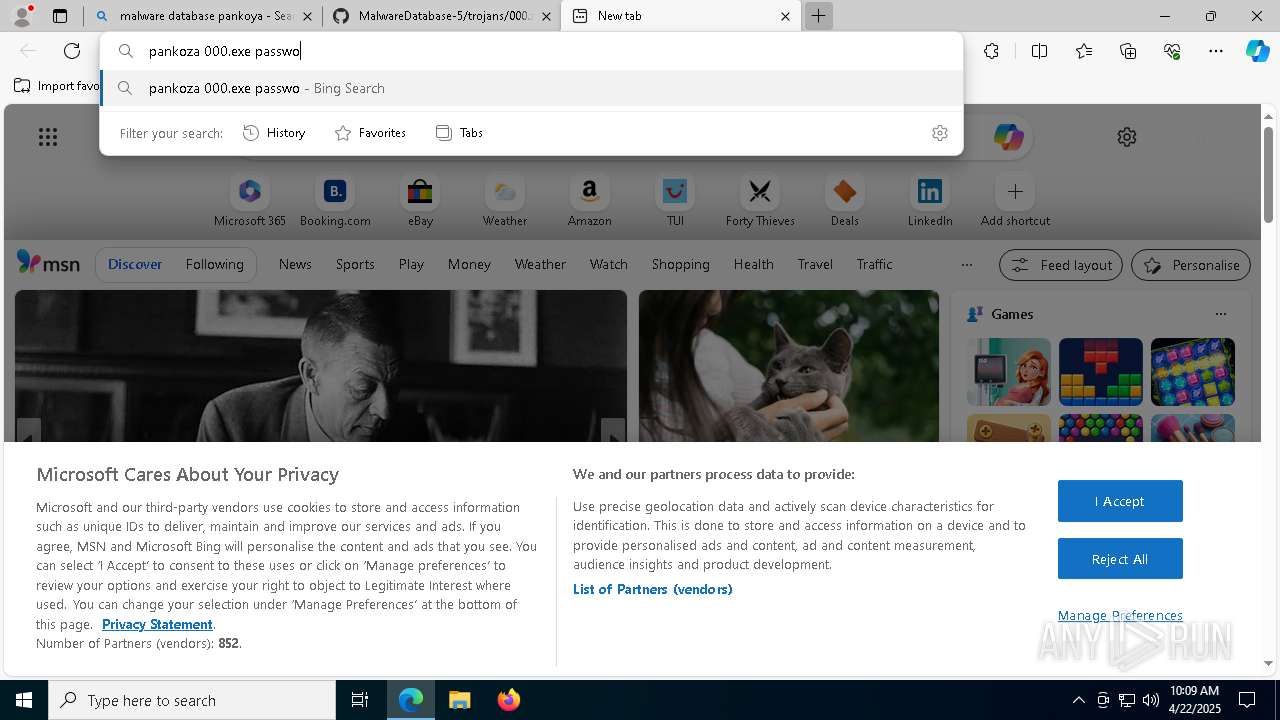Open Task View on taskbar

[x=361, y=700]
